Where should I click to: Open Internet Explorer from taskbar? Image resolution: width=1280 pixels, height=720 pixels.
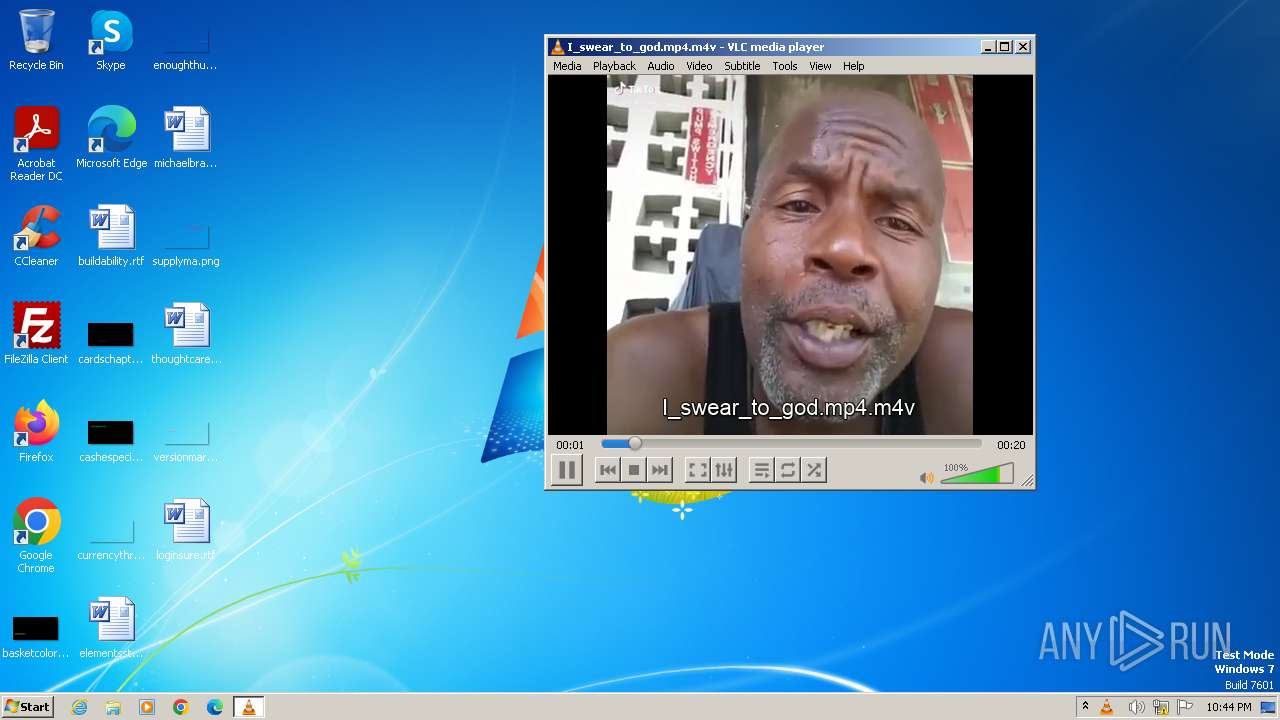tap(79, 707)
